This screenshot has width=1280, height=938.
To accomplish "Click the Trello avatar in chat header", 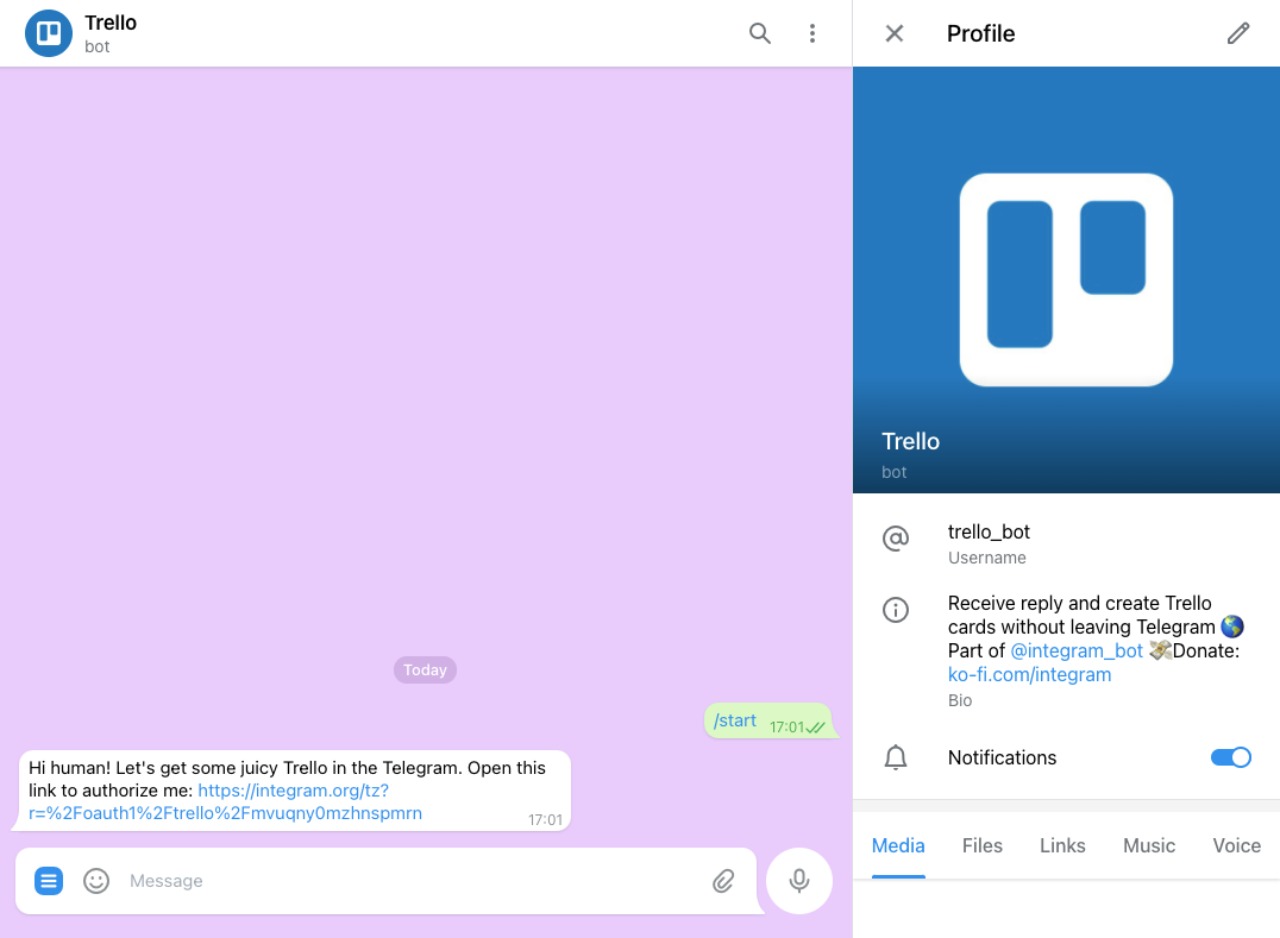I will click(49, 33).
